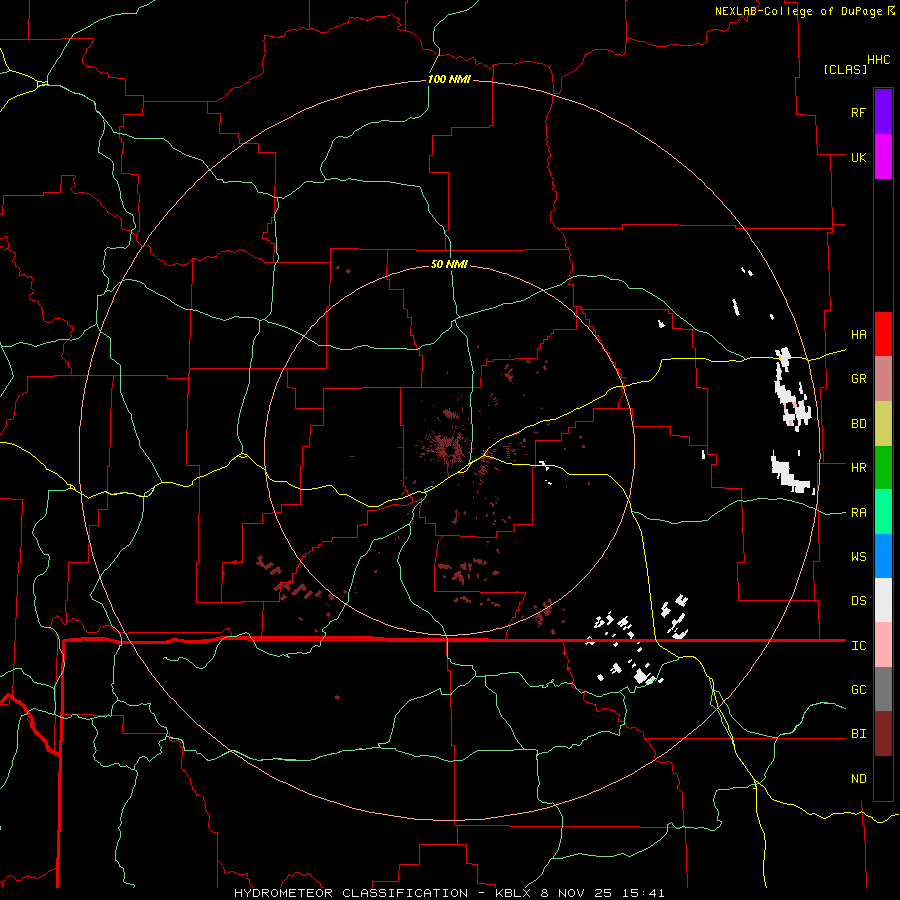The height and width of the screenshot is (900, 900).
Task: Click the HA red legend swatch
Action: coord(883,334)
